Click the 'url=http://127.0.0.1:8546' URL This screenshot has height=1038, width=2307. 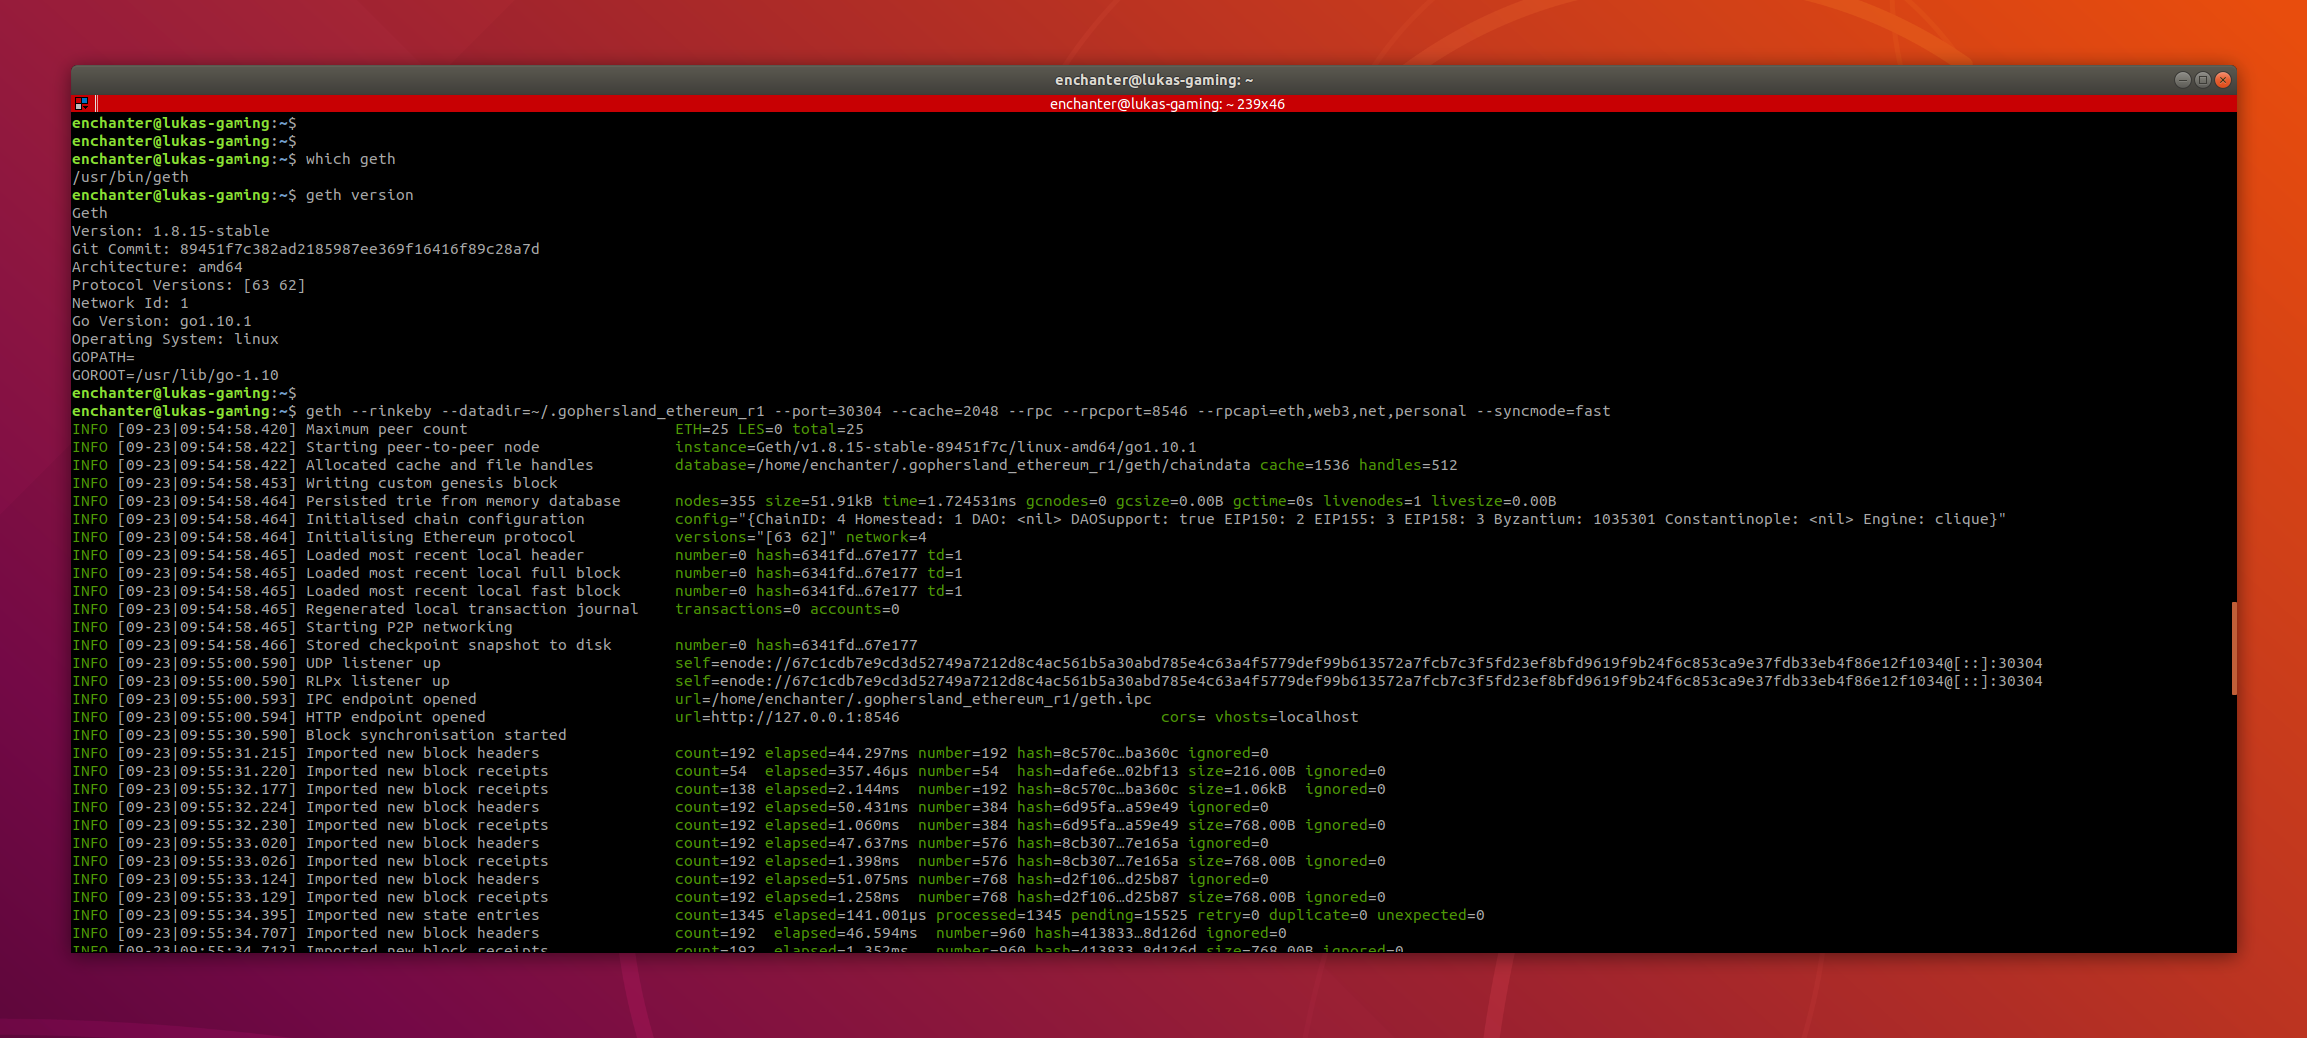pos(787,717)
